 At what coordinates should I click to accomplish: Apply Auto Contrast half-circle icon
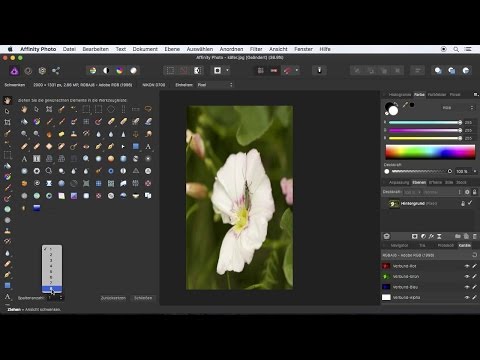pos(106,70)
